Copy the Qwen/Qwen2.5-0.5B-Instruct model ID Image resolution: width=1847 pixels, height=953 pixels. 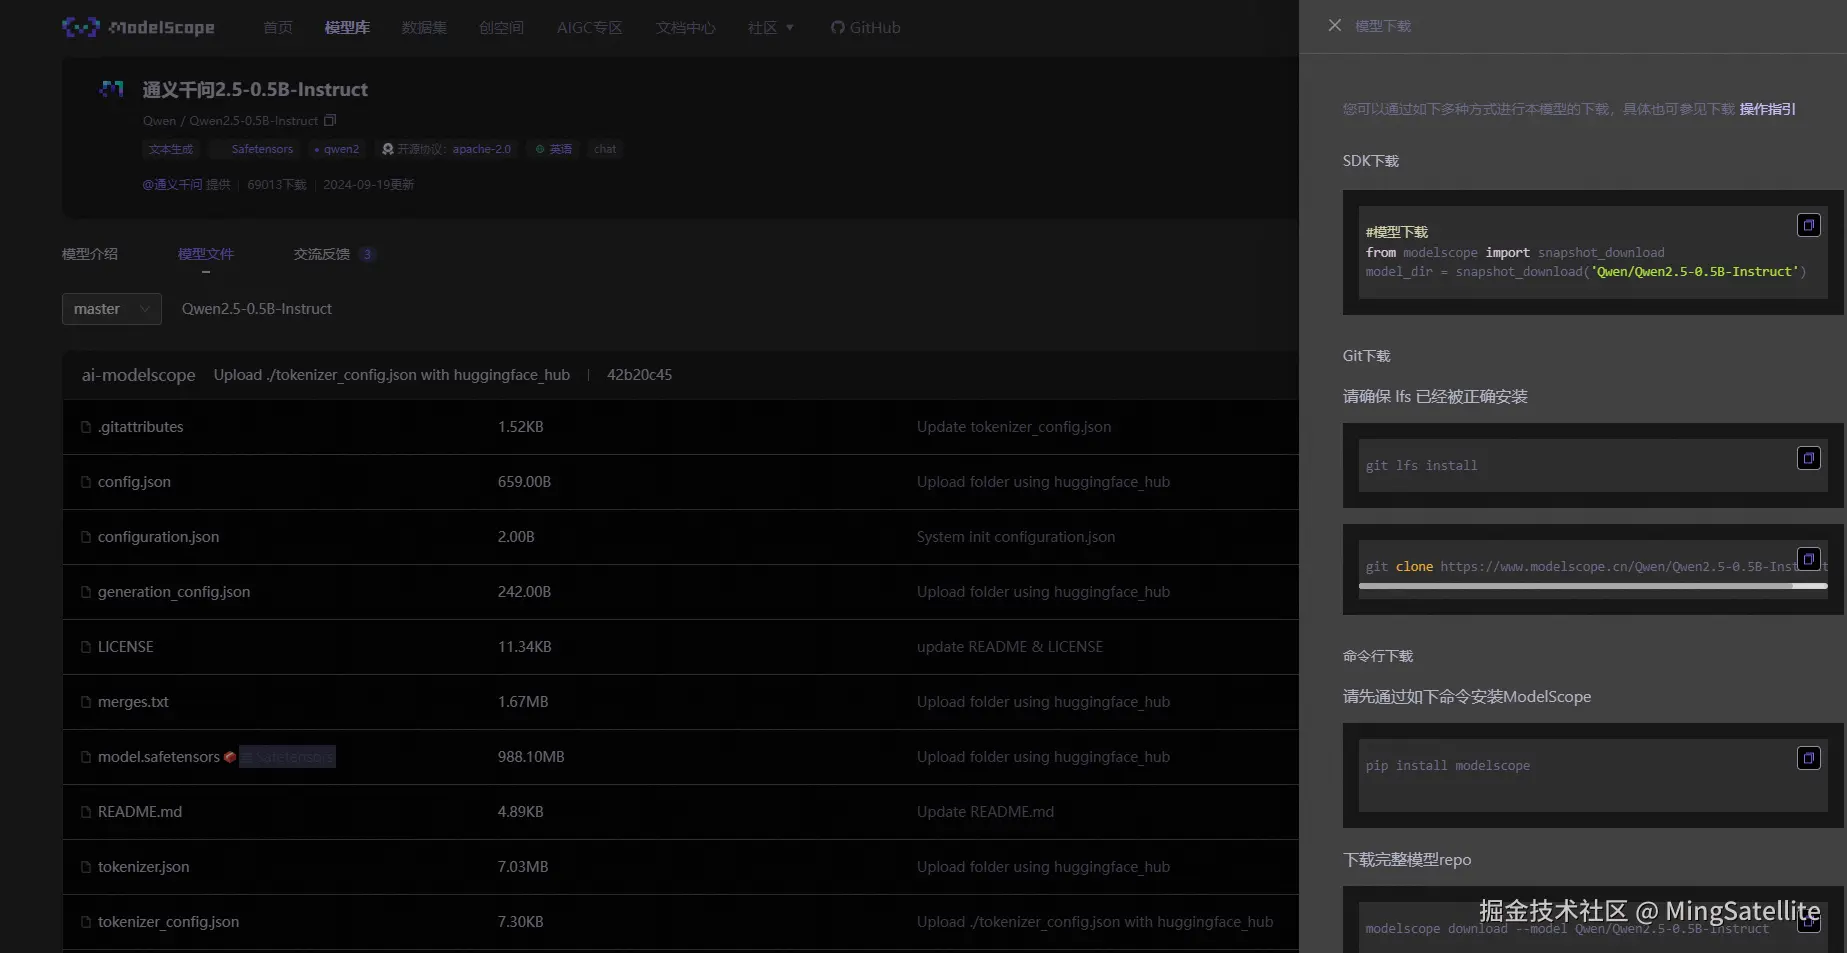(330, 121)
